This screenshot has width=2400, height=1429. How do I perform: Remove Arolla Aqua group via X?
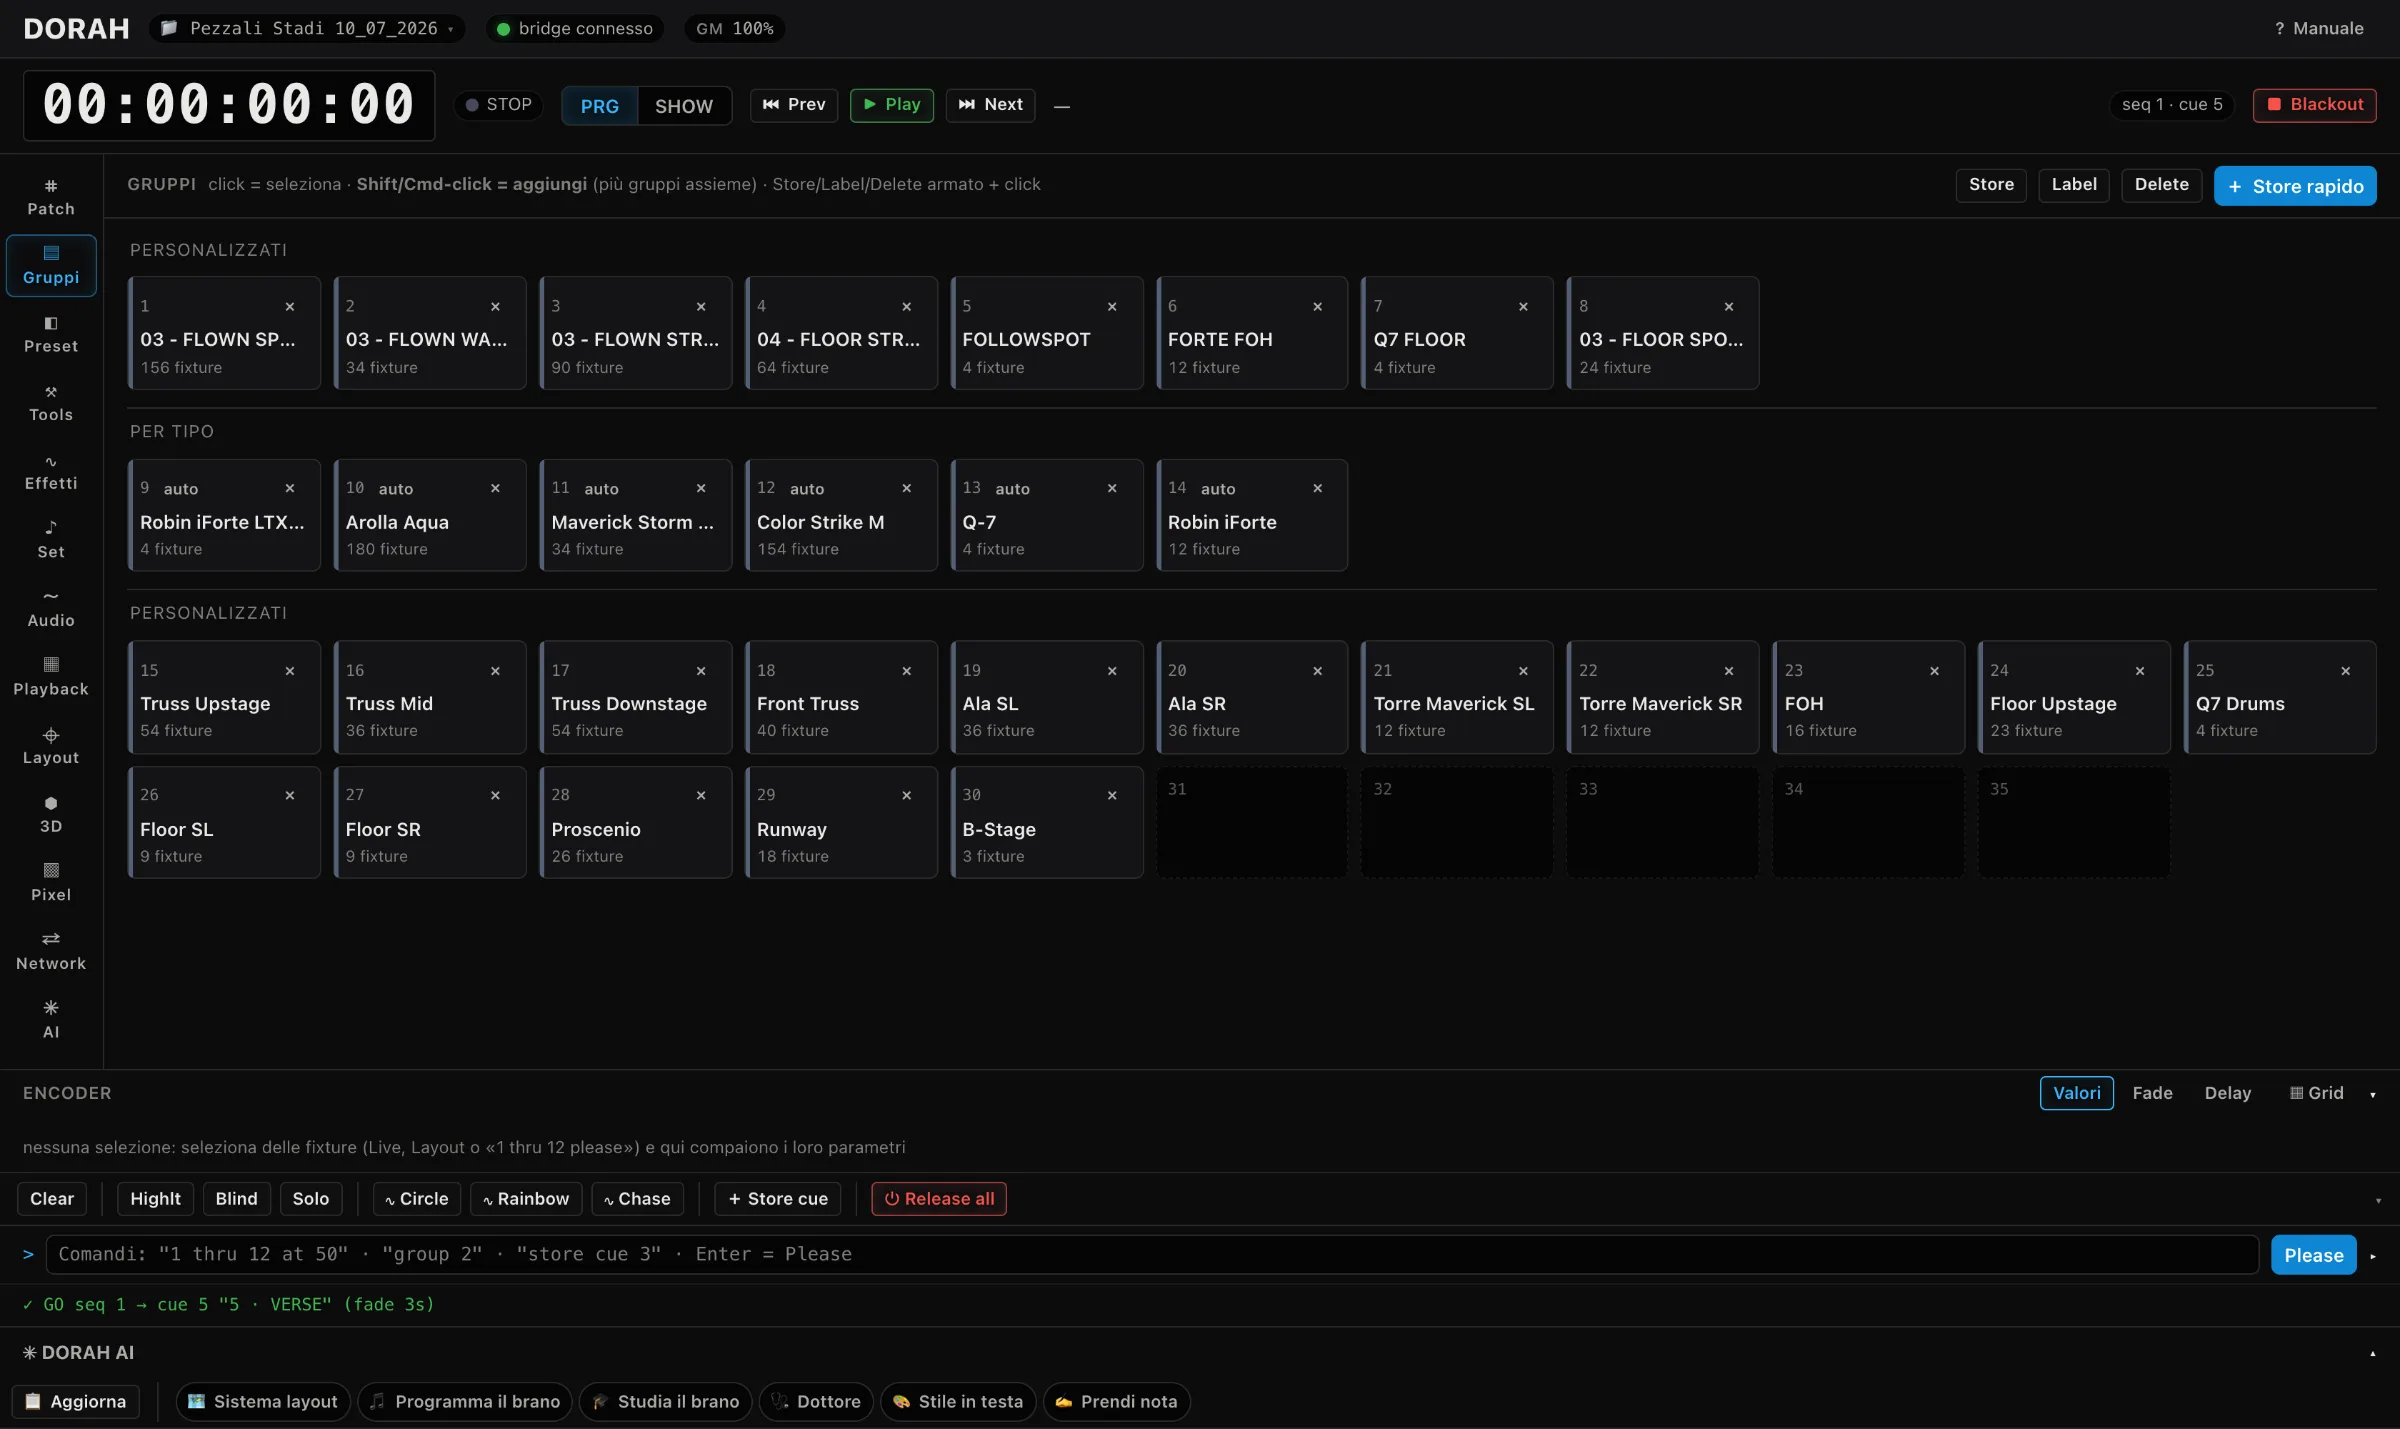pyautogui.click(x=495, y=488)
